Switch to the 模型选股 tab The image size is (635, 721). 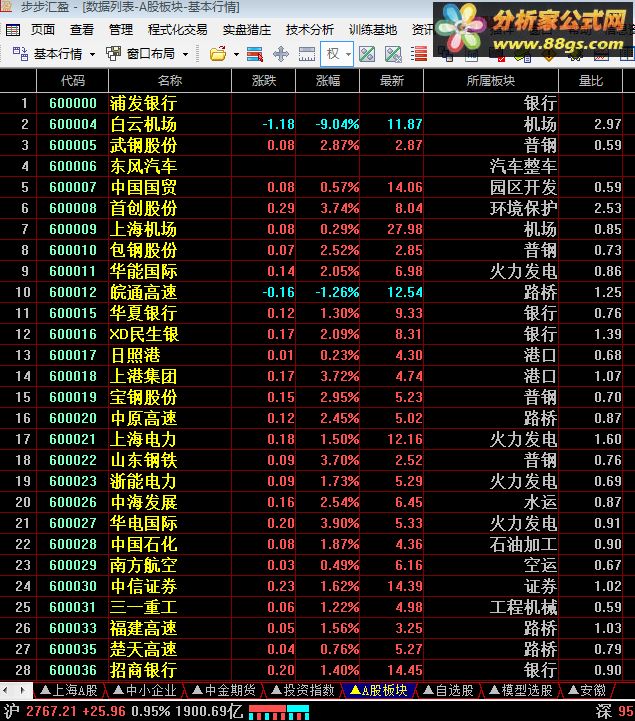521,690
